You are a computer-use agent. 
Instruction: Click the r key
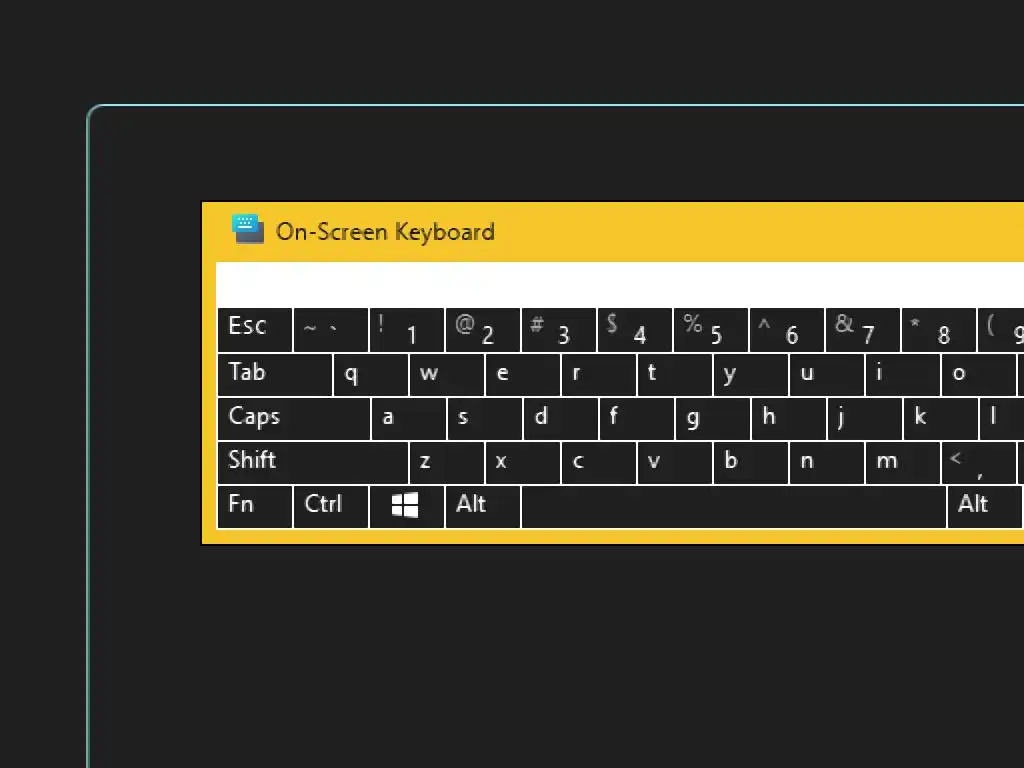coord(599,375)
